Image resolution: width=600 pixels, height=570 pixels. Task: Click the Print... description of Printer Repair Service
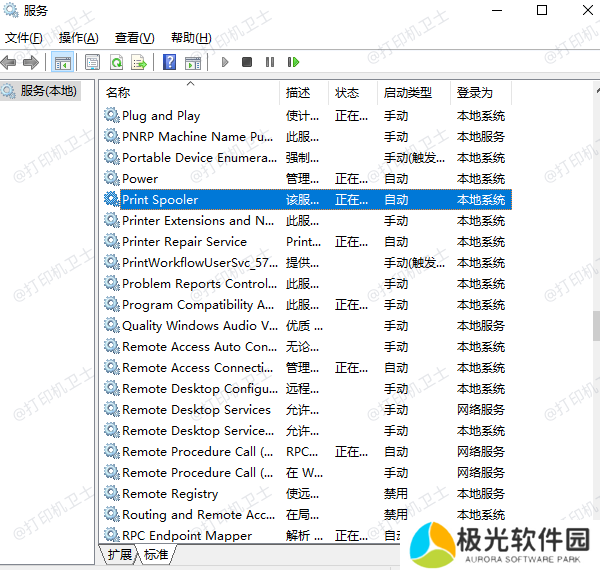303,242
